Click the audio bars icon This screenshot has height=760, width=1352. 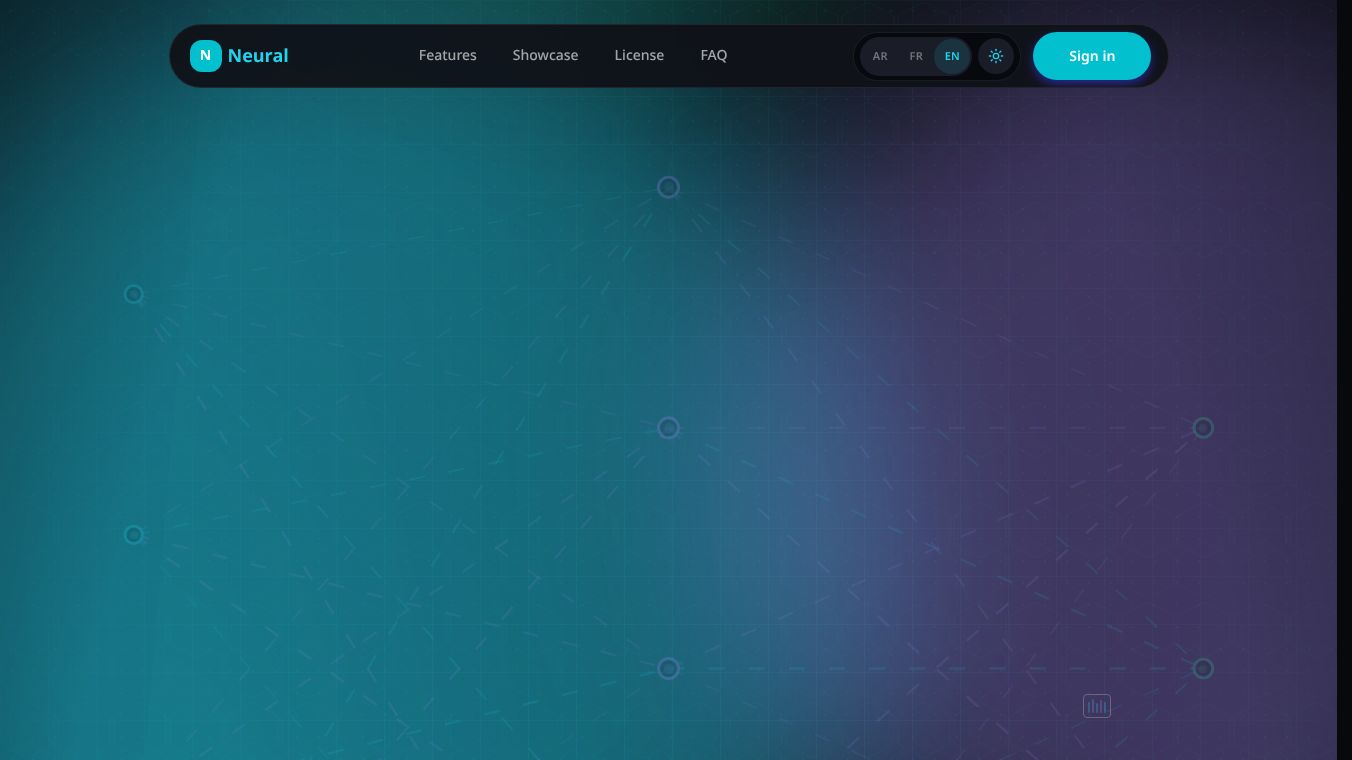[1097, 706]
